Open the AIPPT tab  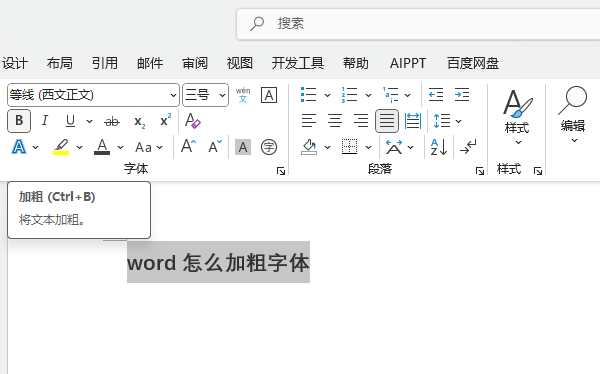408,63
